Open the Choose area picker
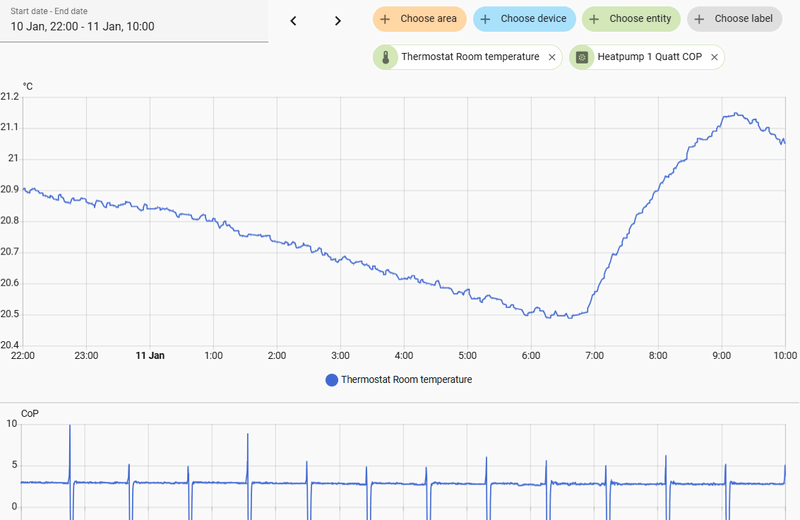 (x=419, y=19)
